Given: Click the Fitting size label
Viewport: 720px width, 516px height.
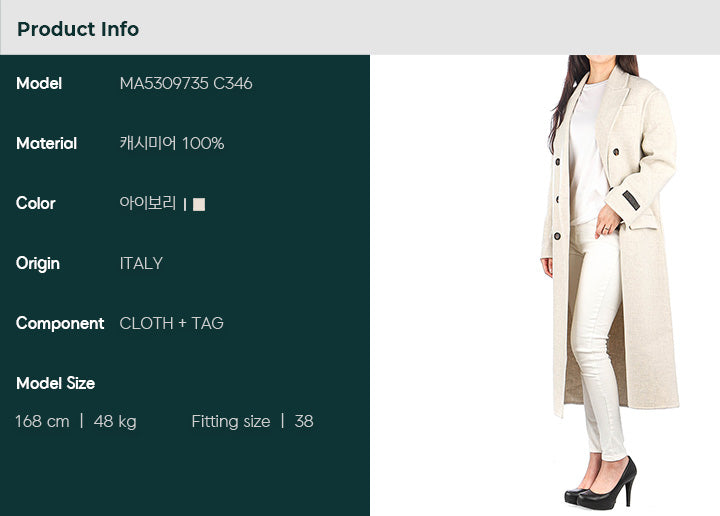Looking at the screenshot, I should (x=231, y=421).
